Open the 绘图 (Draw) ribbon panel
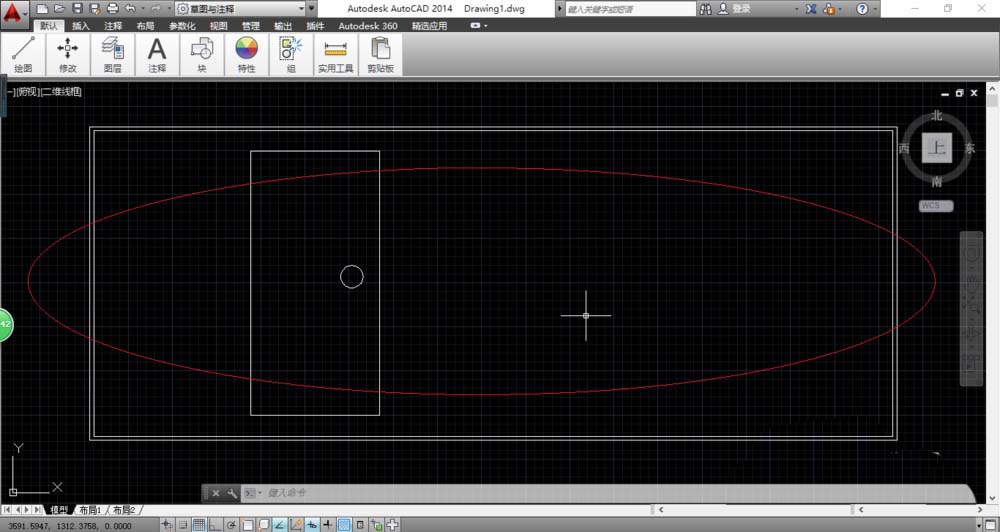Viewport: 1000px width, 532px height. [23, 55]
